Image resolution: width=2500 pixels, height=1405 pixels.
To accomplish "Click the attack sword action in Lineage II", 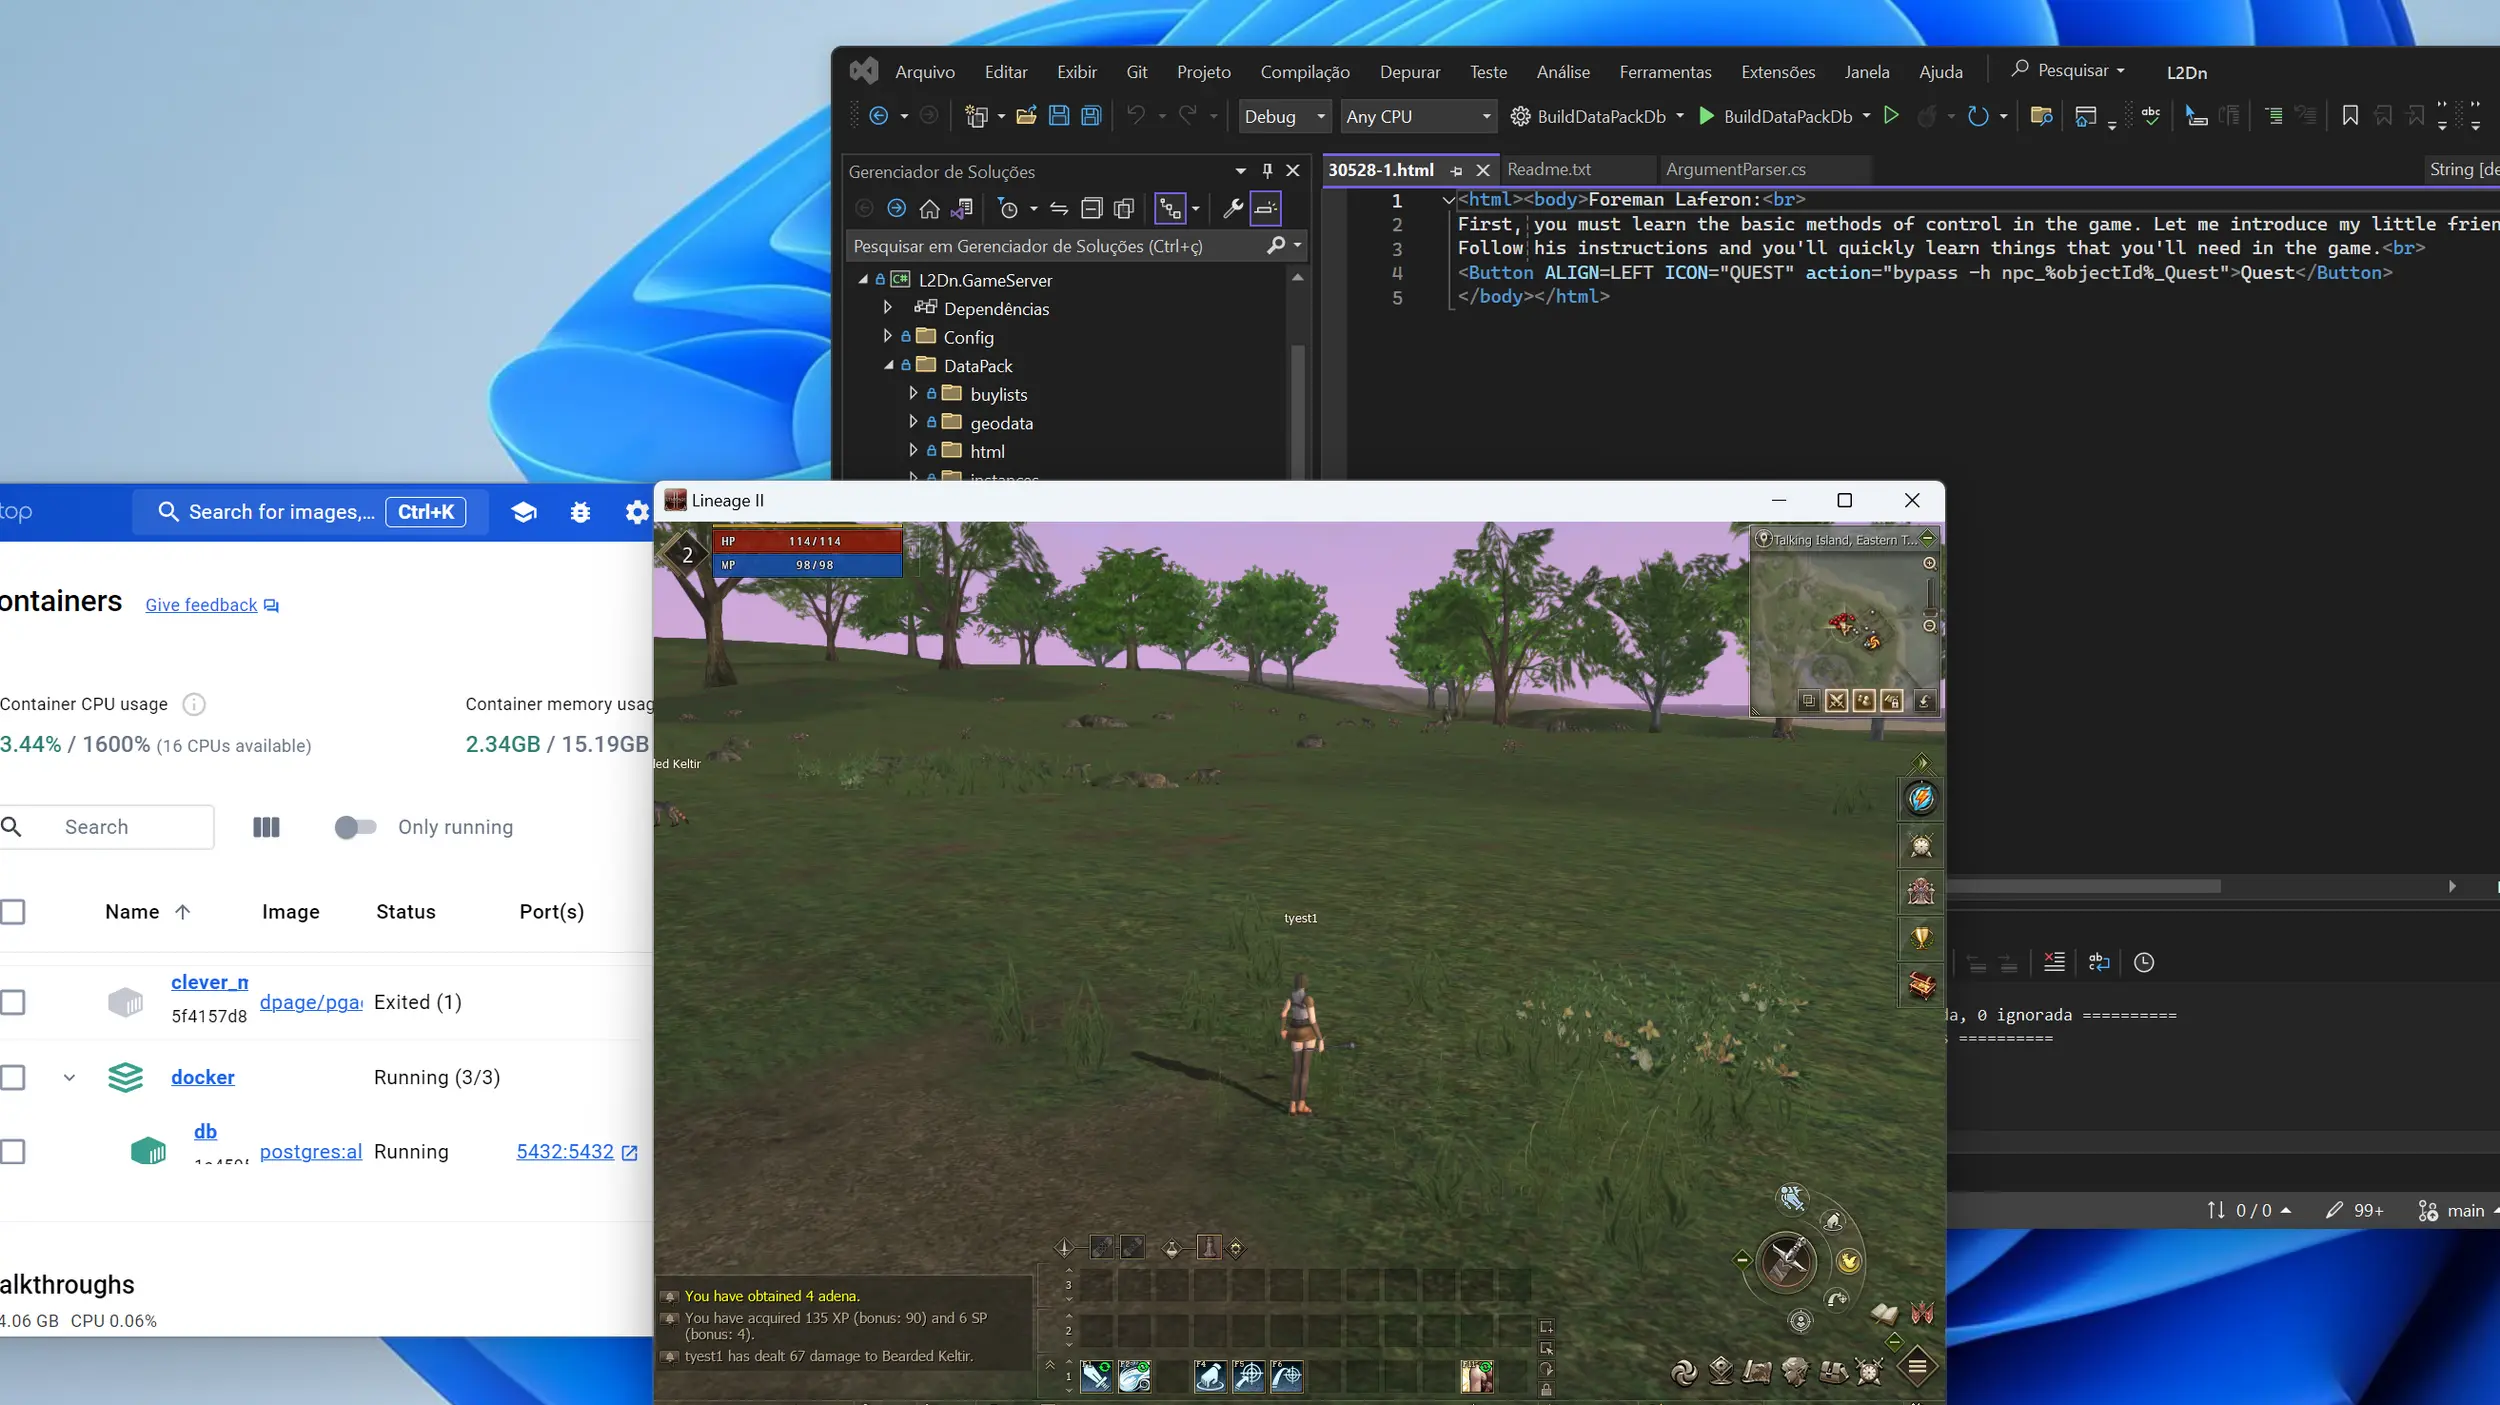I will 1786,1261.
